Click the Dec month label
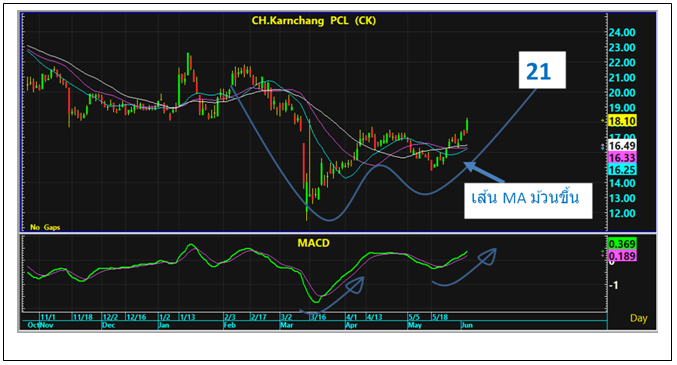 108,325
